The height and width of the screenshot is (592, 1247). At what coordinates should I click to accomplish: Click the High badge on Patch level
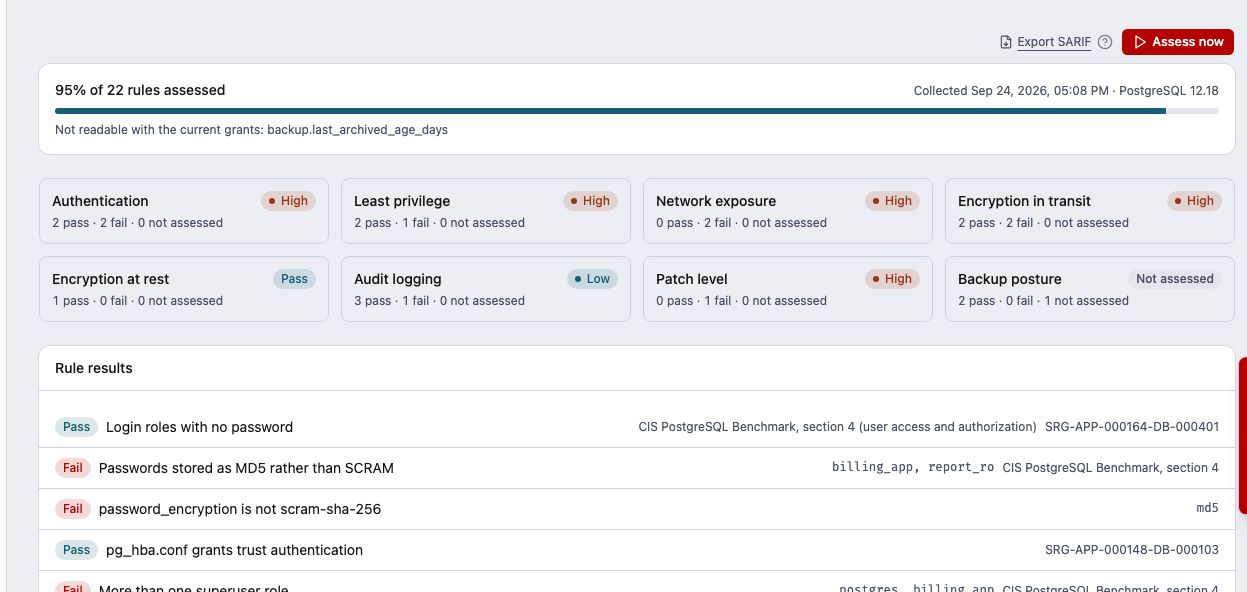click(892, 279)
